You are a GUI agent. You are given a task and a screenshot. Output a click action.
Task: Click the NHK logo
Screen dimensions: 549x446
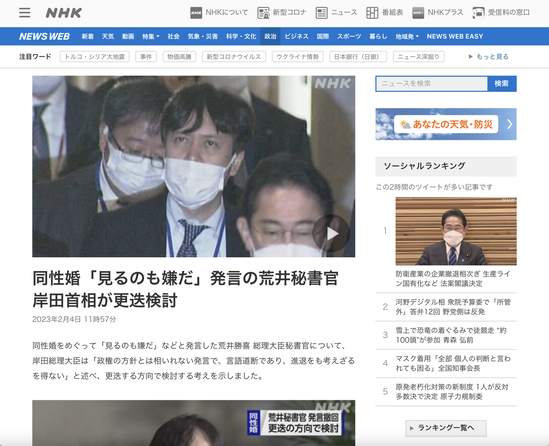click(x=64, y=13)
